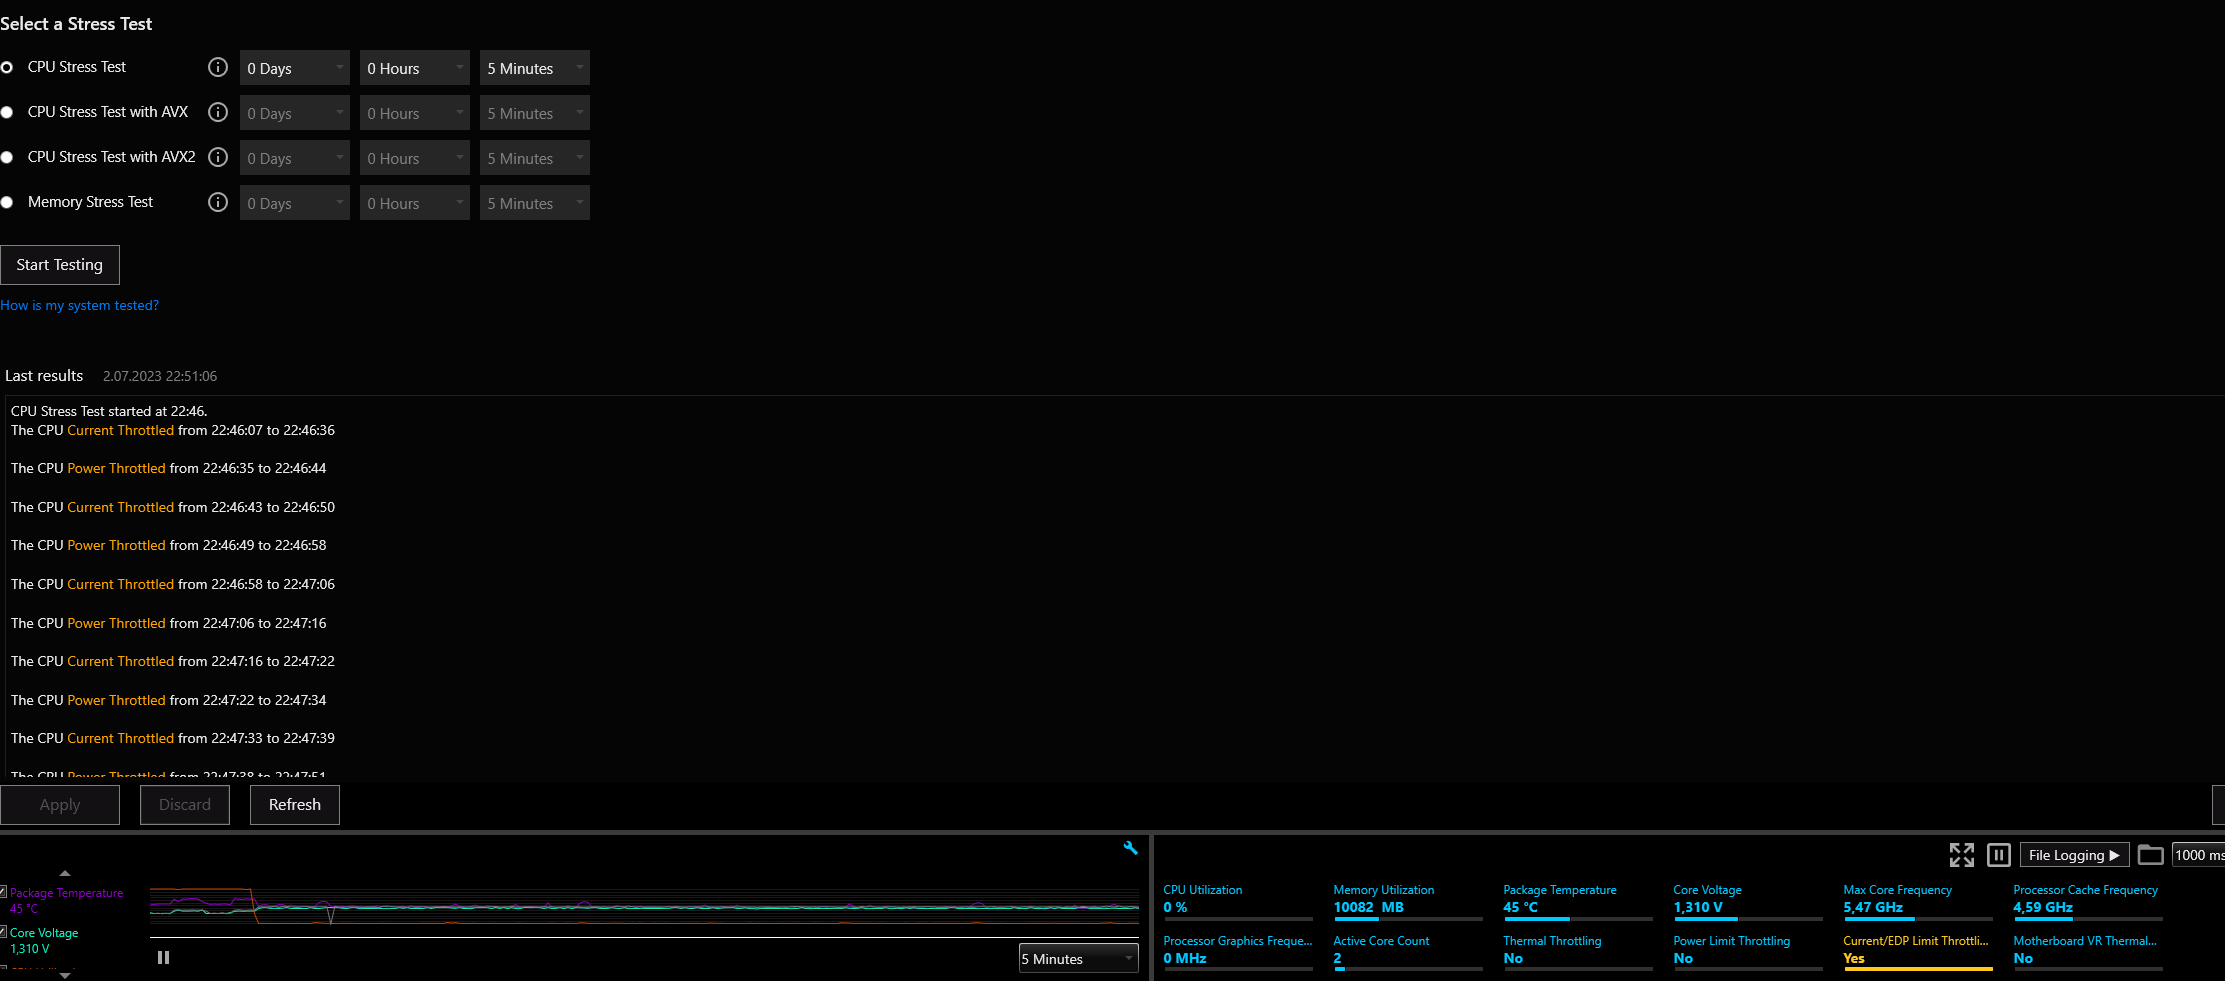This screenshot has height=981, width=2225.
Task: Click Current/EDP Limit Throttling Yes status
Action: (1854, 959)
